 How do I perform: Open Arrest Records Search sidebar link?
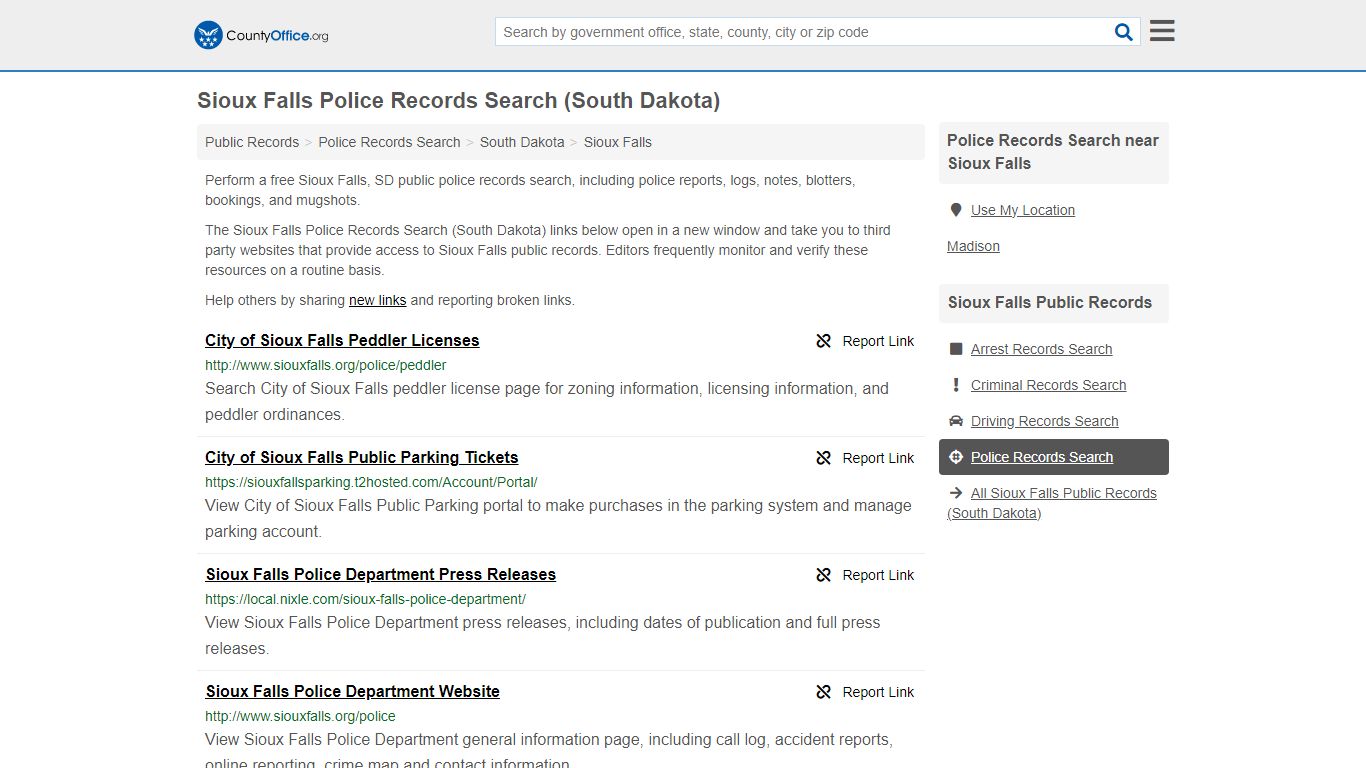coord(1041,349)
